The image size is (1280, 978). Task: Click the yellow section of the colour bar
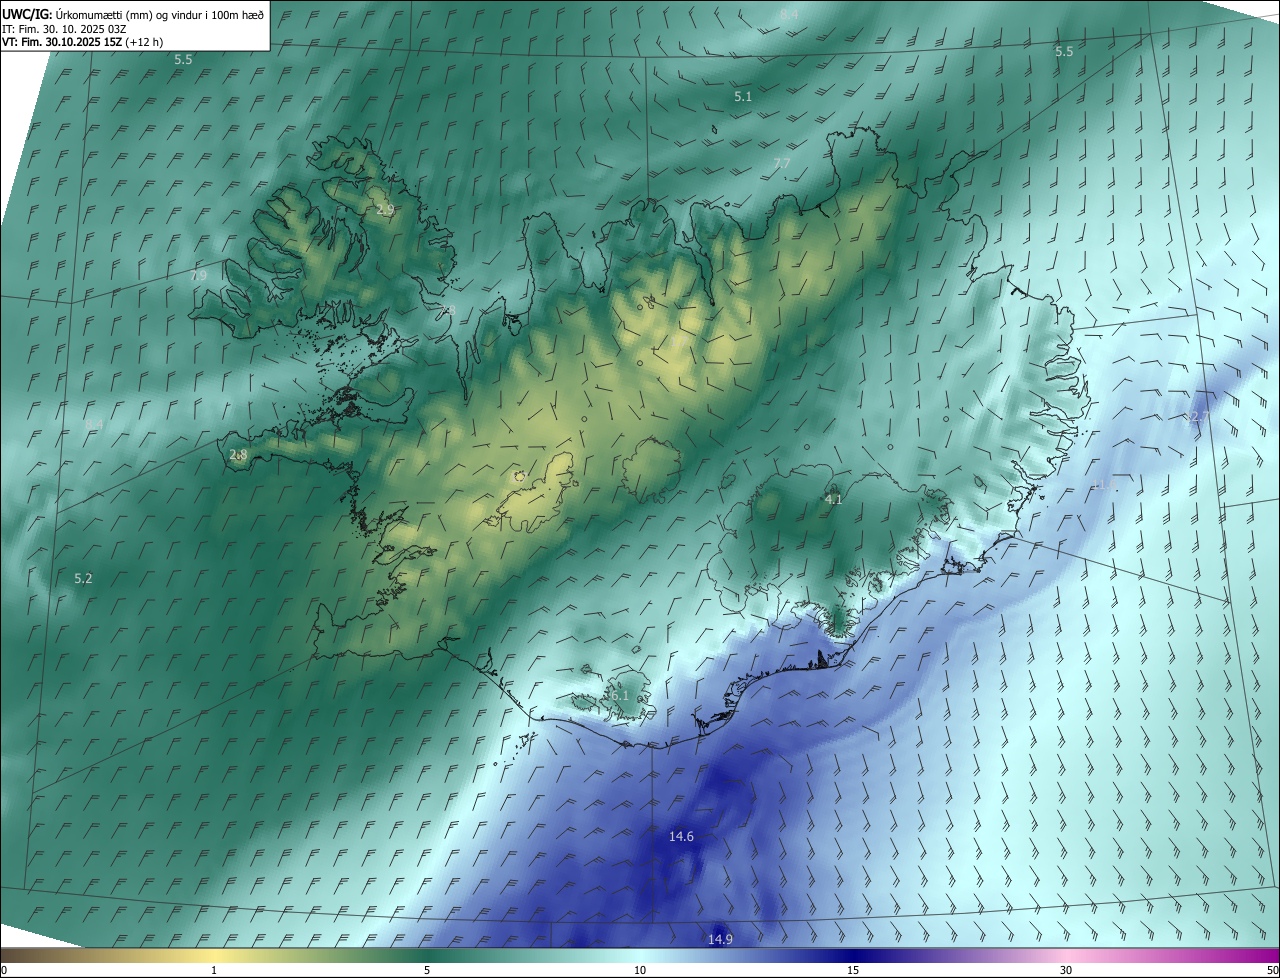214,955
